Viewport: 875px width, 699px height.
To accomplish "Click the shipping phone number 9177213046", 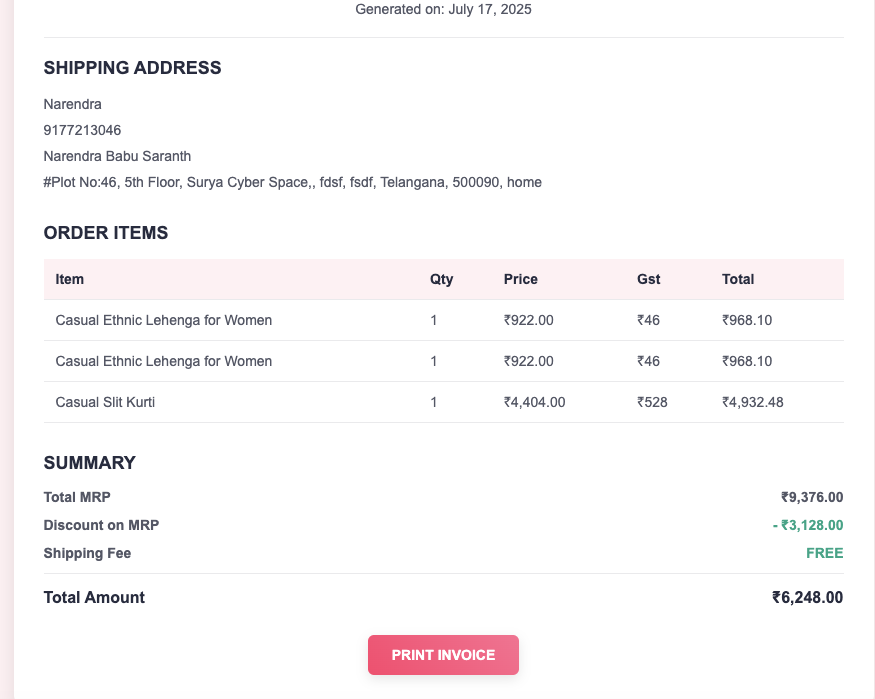I will pos(82,130).
